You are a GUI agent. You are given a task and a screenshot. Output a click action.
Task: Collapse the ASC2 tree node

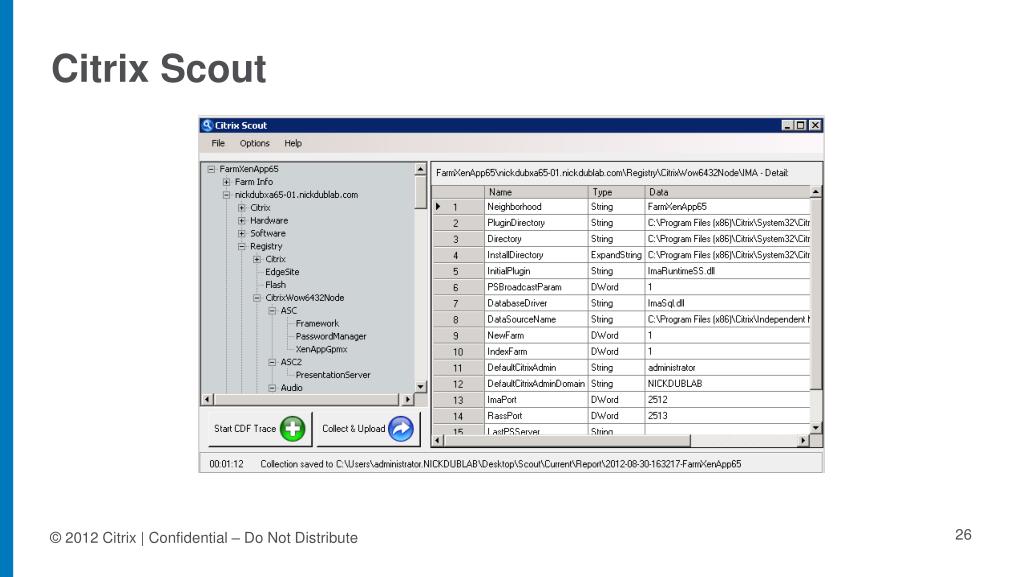pos(272,362)
